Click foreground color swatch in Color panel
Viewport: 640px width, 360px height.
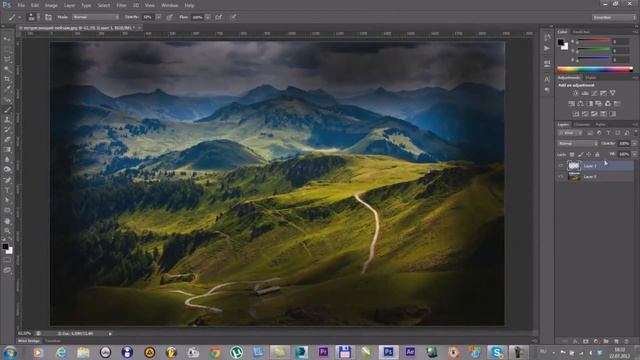(561, 42)
